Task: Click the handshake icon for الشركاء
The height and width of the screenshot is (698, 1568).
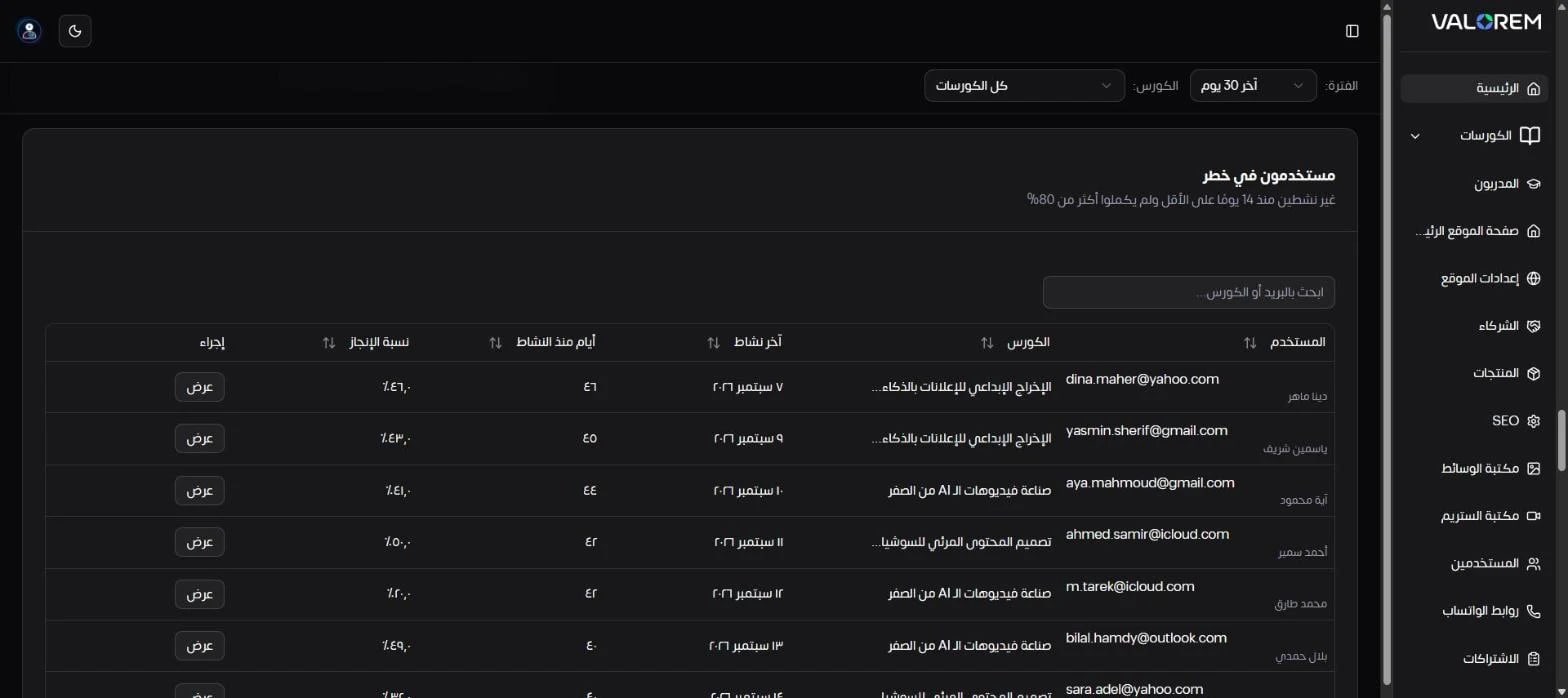Action: click(1534, 326)
